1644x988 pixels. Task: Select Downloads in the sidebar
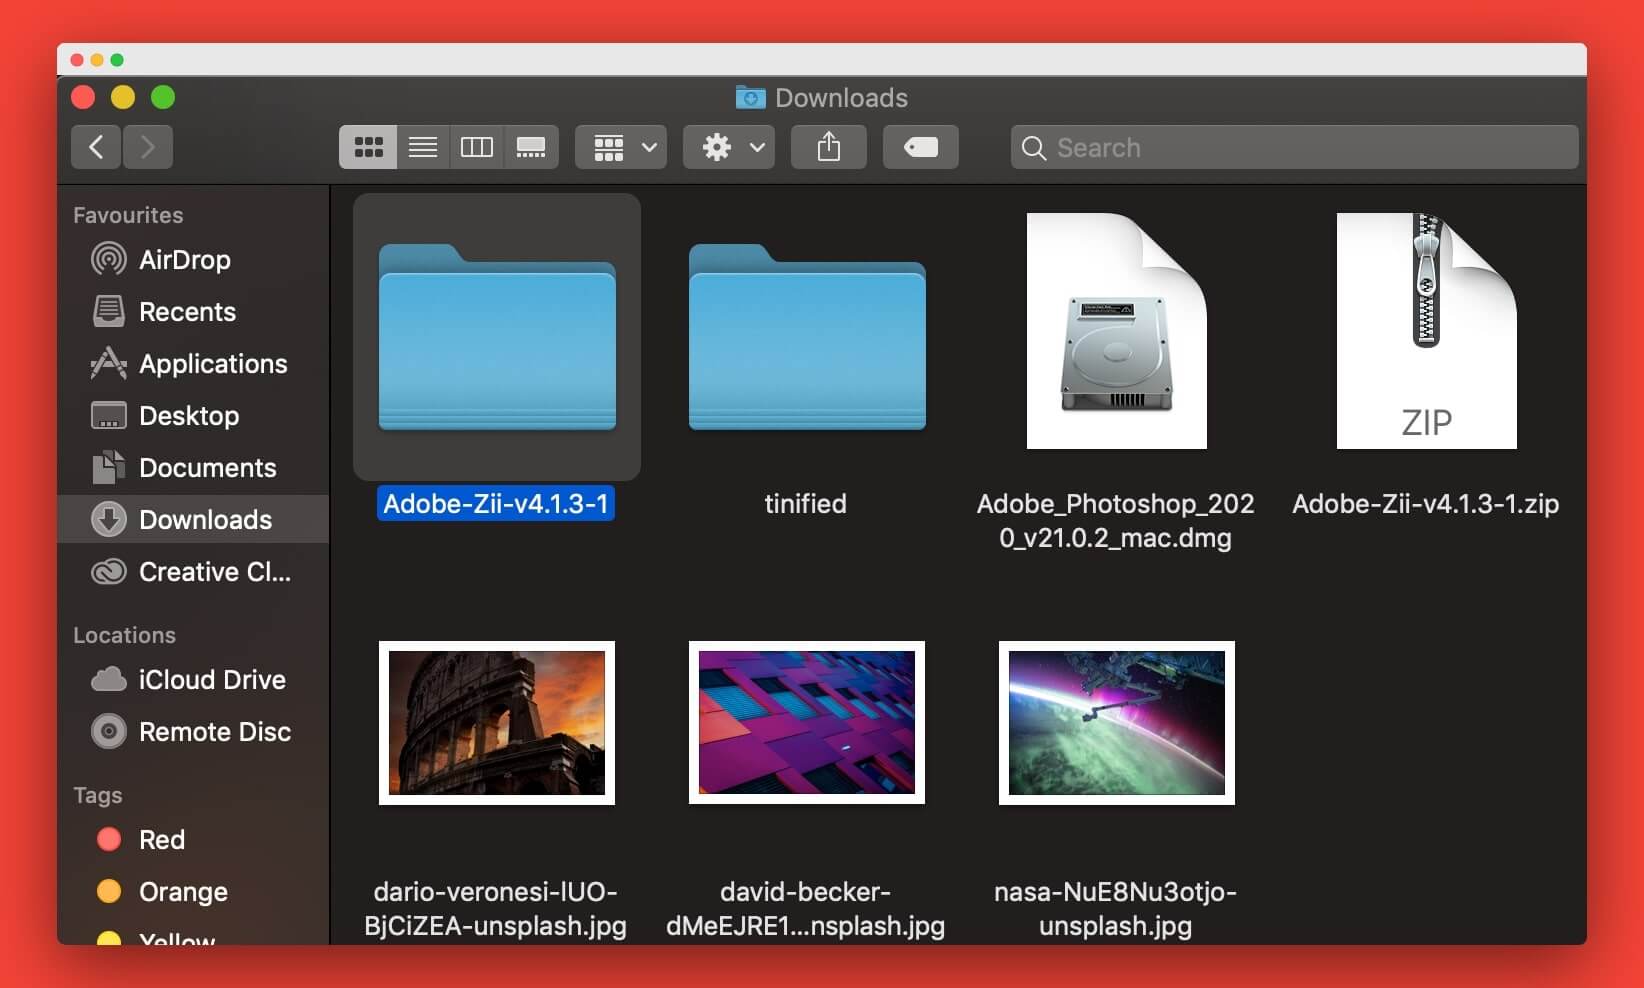pos(193,519)
